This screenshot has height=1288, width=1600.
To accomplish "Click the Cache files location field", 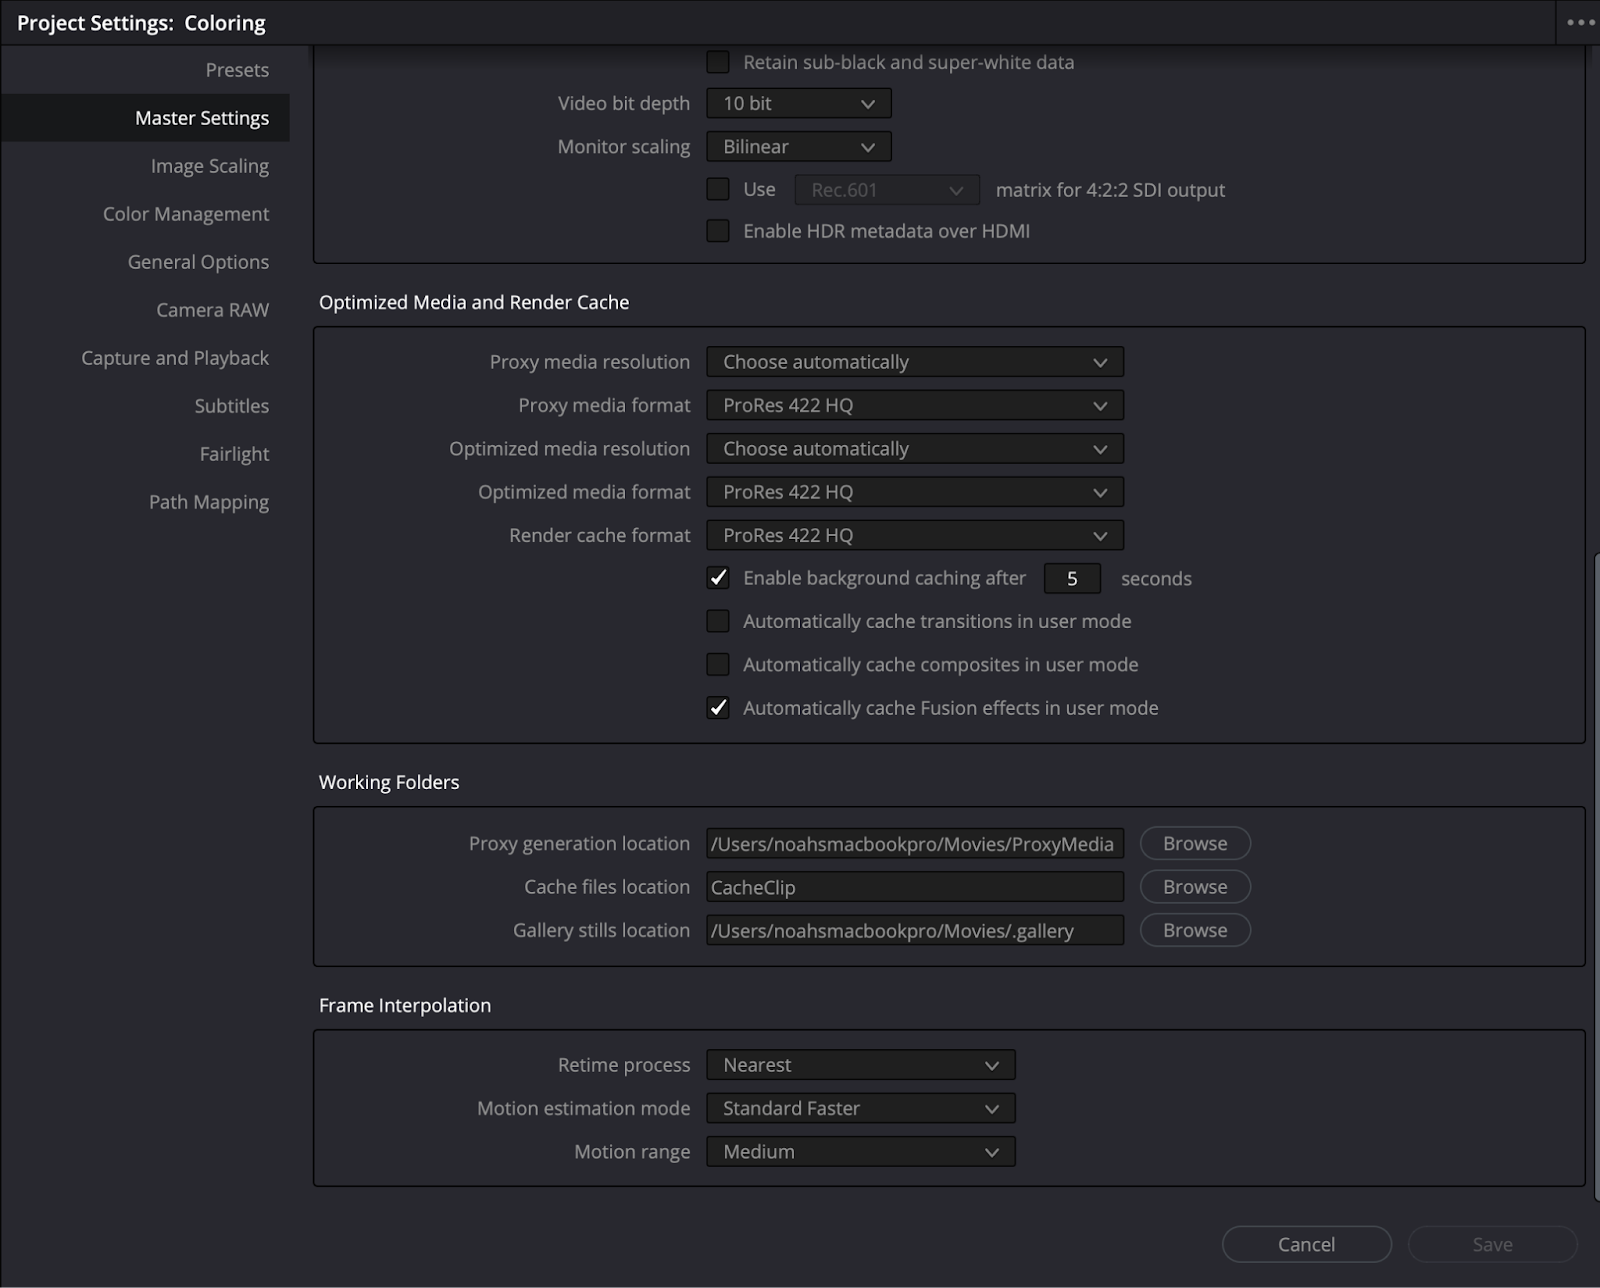I will click(914, 887).
